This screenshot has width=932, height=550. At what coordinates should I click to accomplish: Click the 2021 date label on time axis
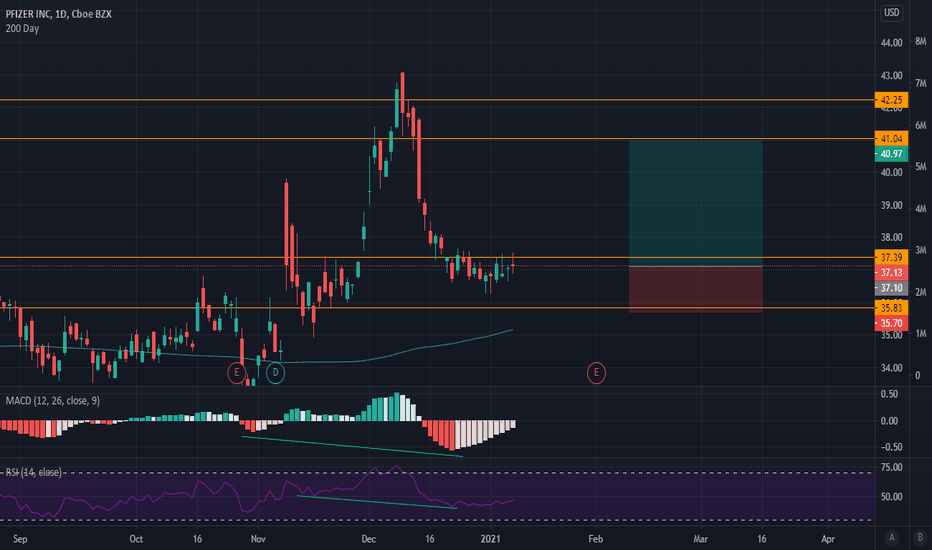(x=490, y=539)
